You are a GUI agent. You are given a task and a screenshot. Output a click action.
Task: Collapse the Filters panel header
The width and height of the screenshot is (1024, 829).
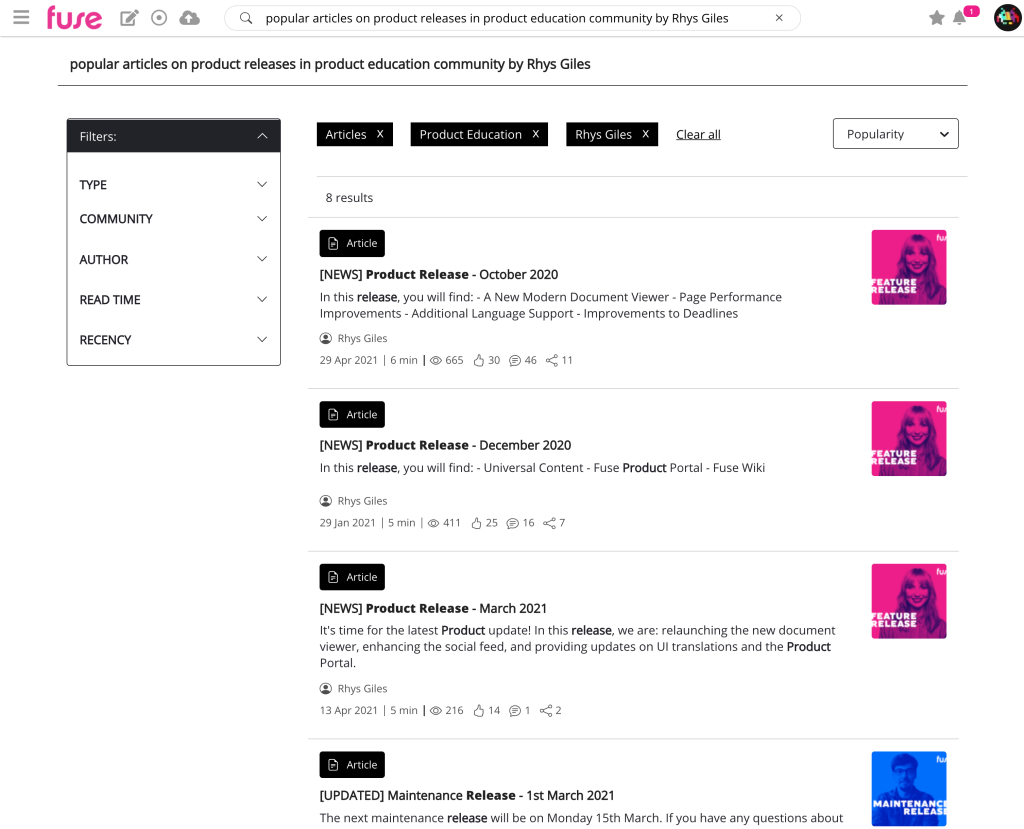coord(174,136)
